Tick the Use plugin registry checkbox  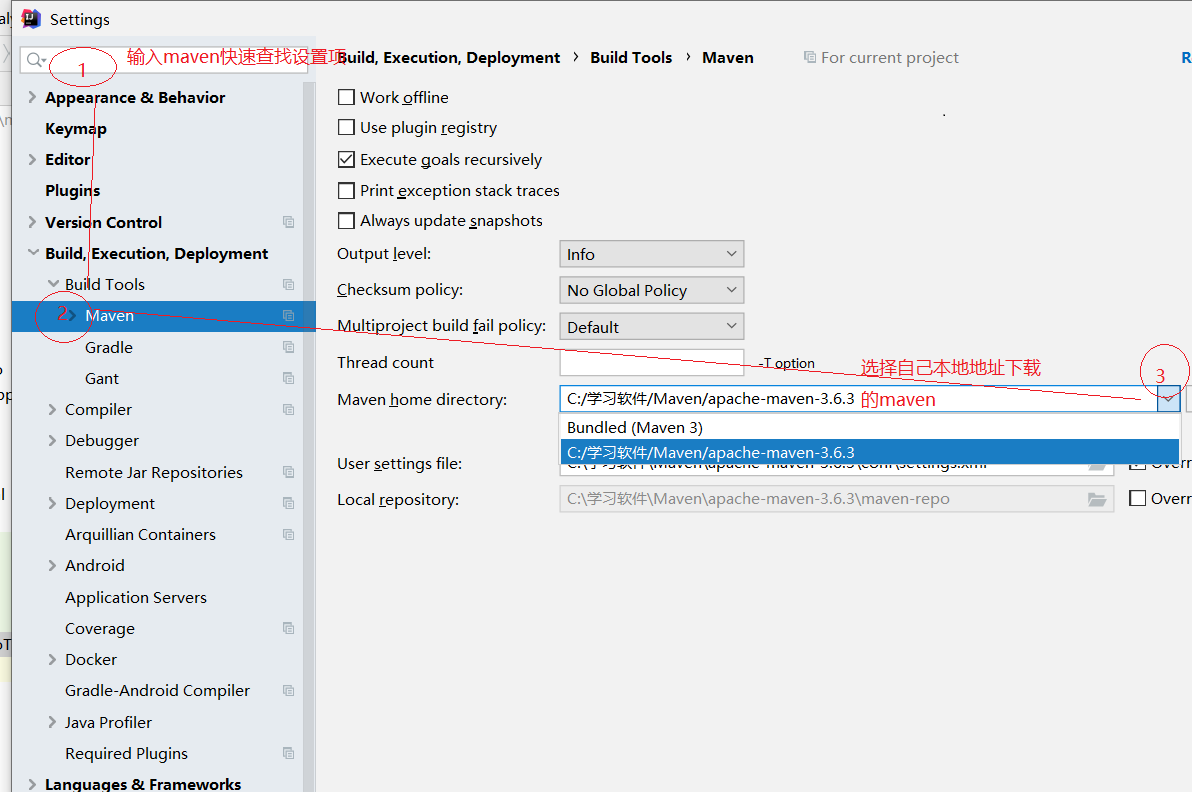coord(346,128)
